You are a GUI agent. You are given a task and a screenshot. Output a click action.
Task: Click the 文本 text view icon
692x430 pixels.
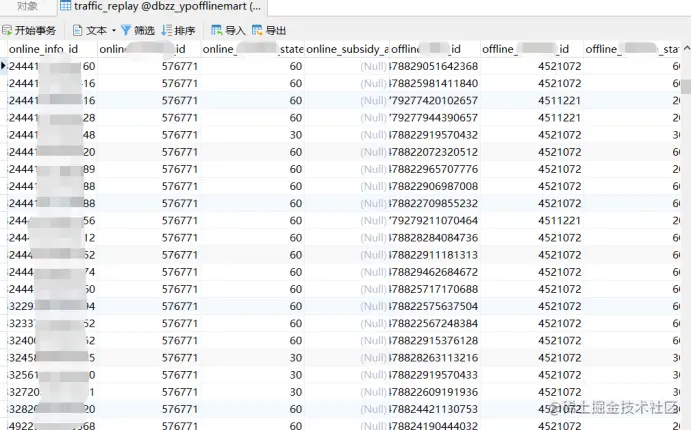point(78,30)
